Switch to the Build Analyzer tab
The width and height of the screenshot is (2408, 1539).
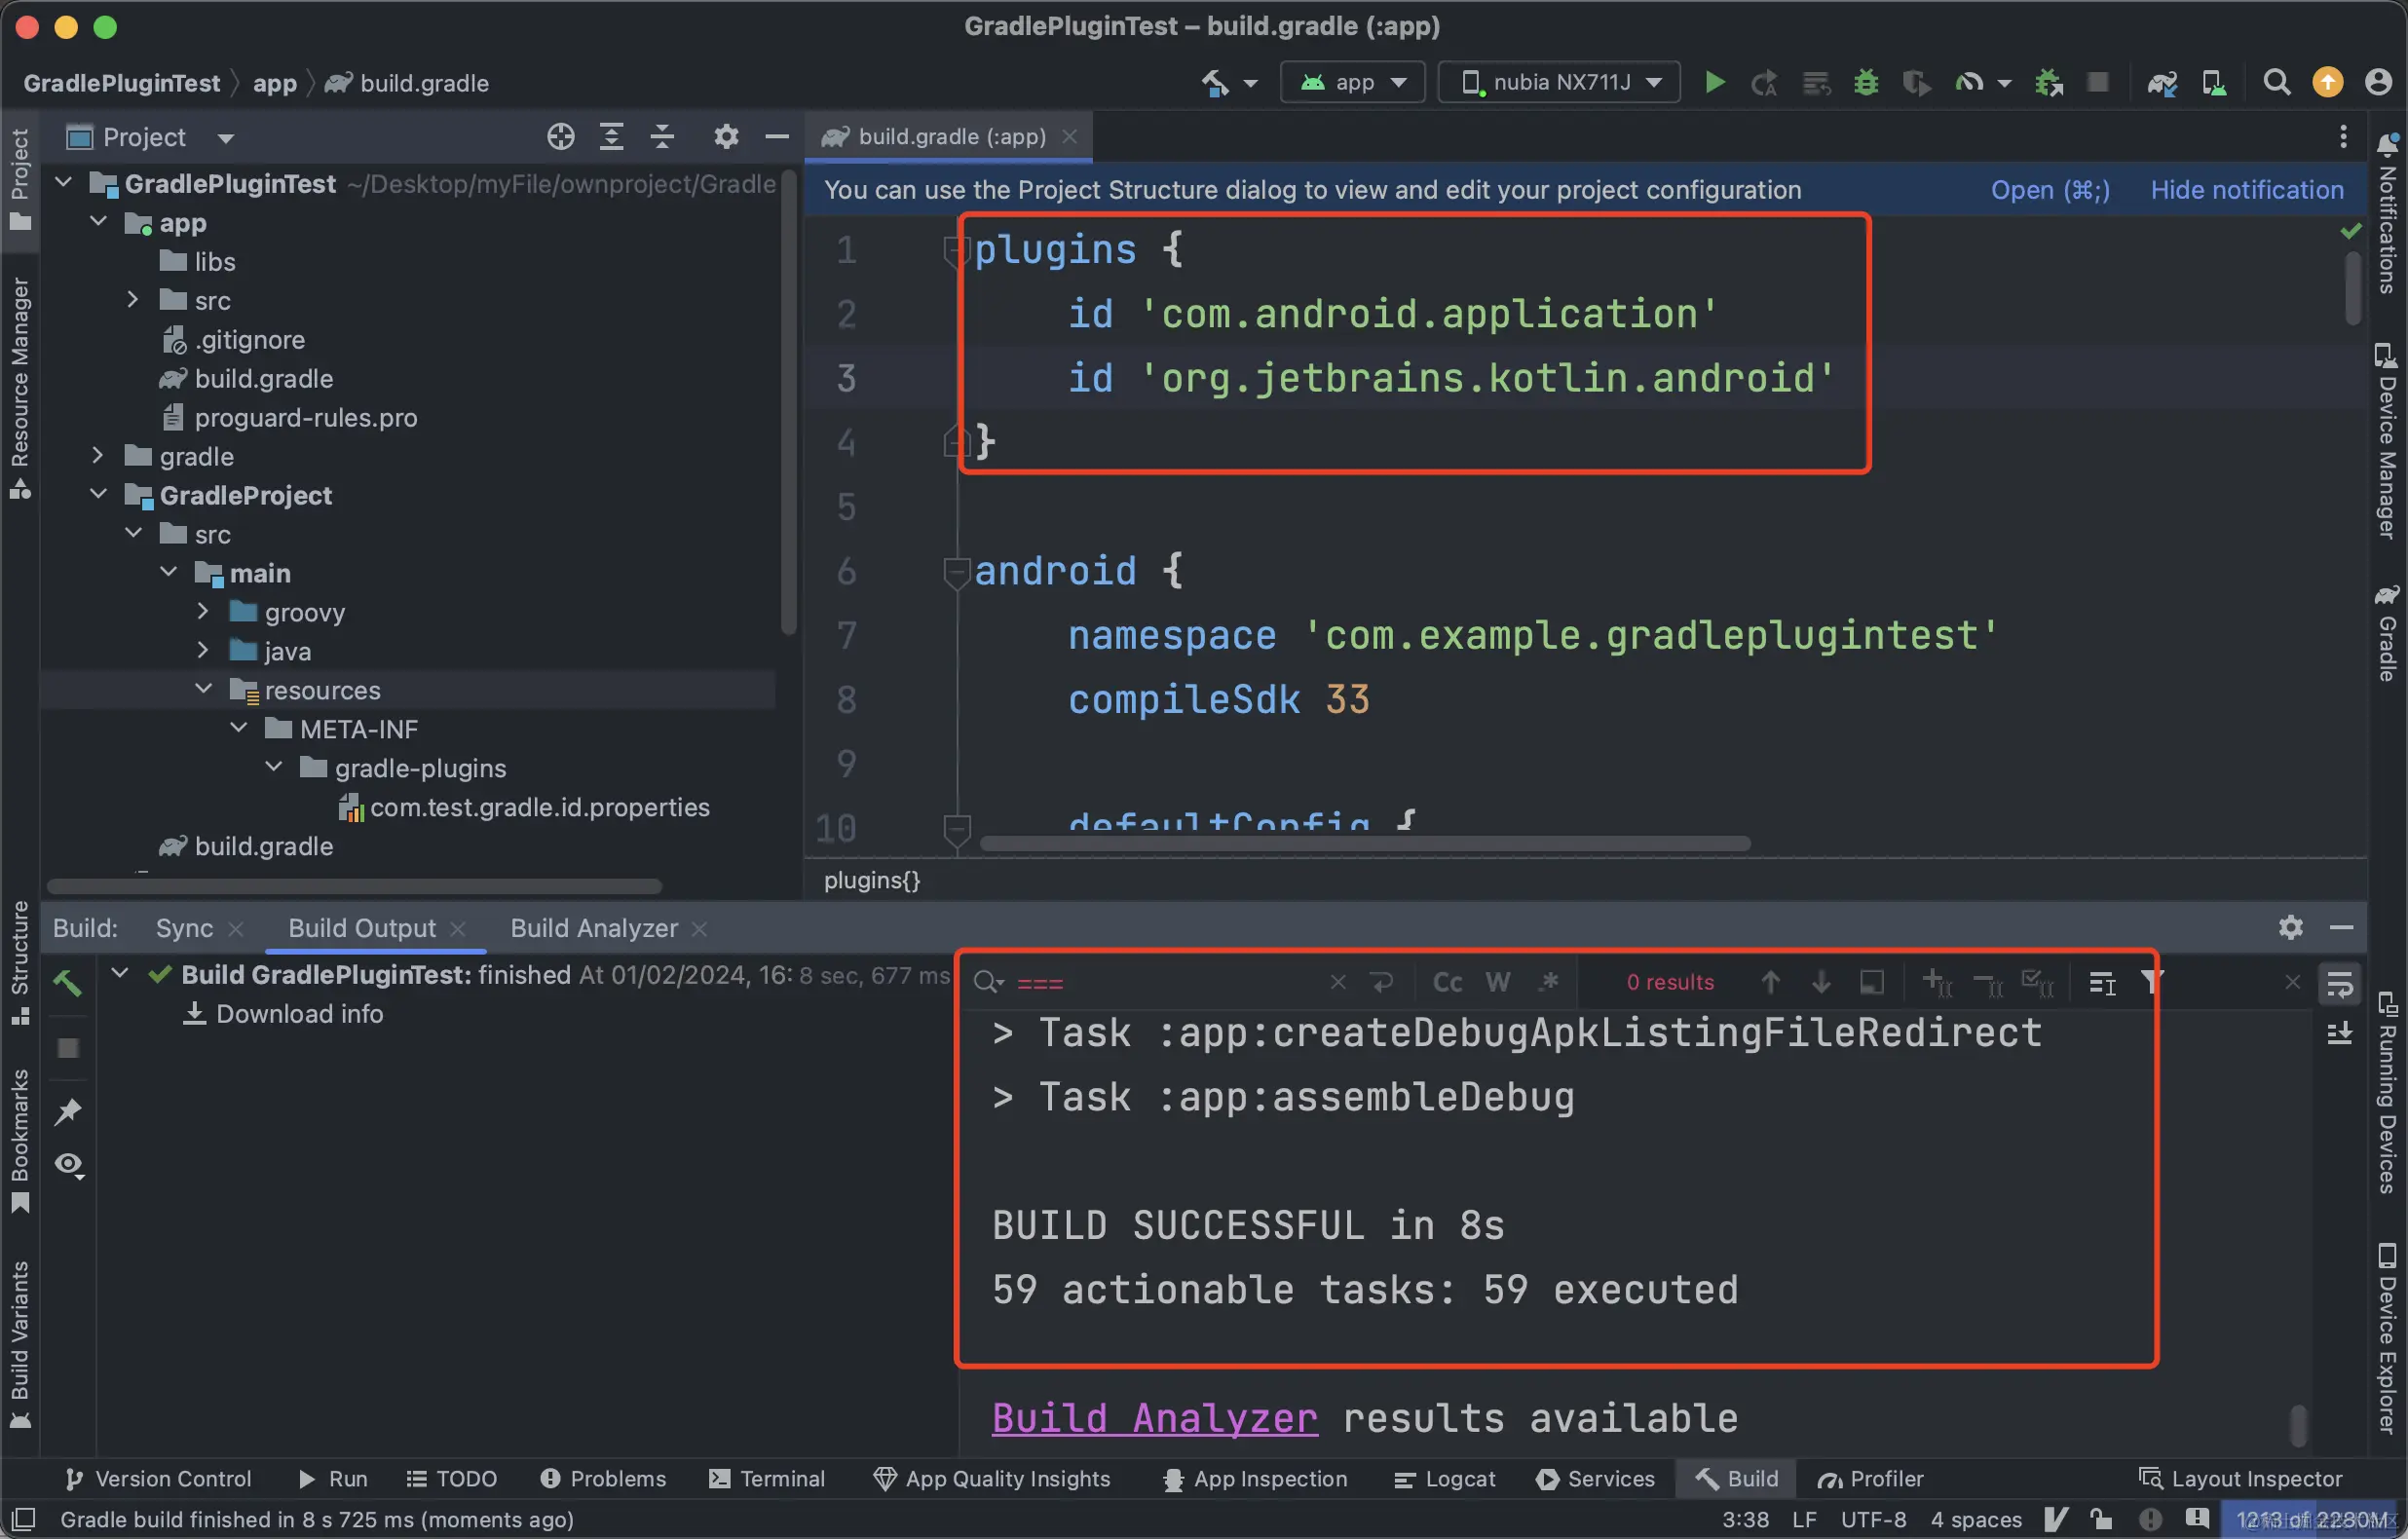pos(593,928)
